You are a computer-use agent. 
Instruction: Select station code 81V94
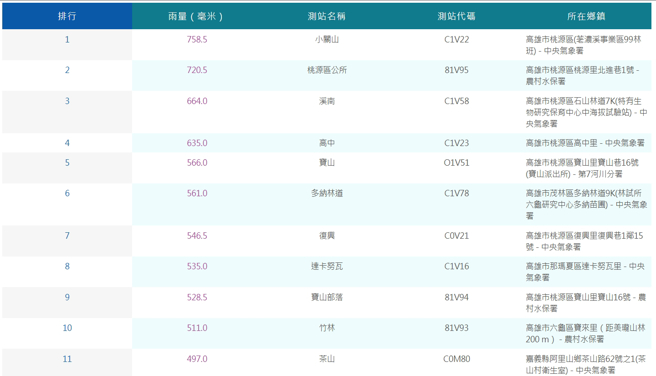456,297
